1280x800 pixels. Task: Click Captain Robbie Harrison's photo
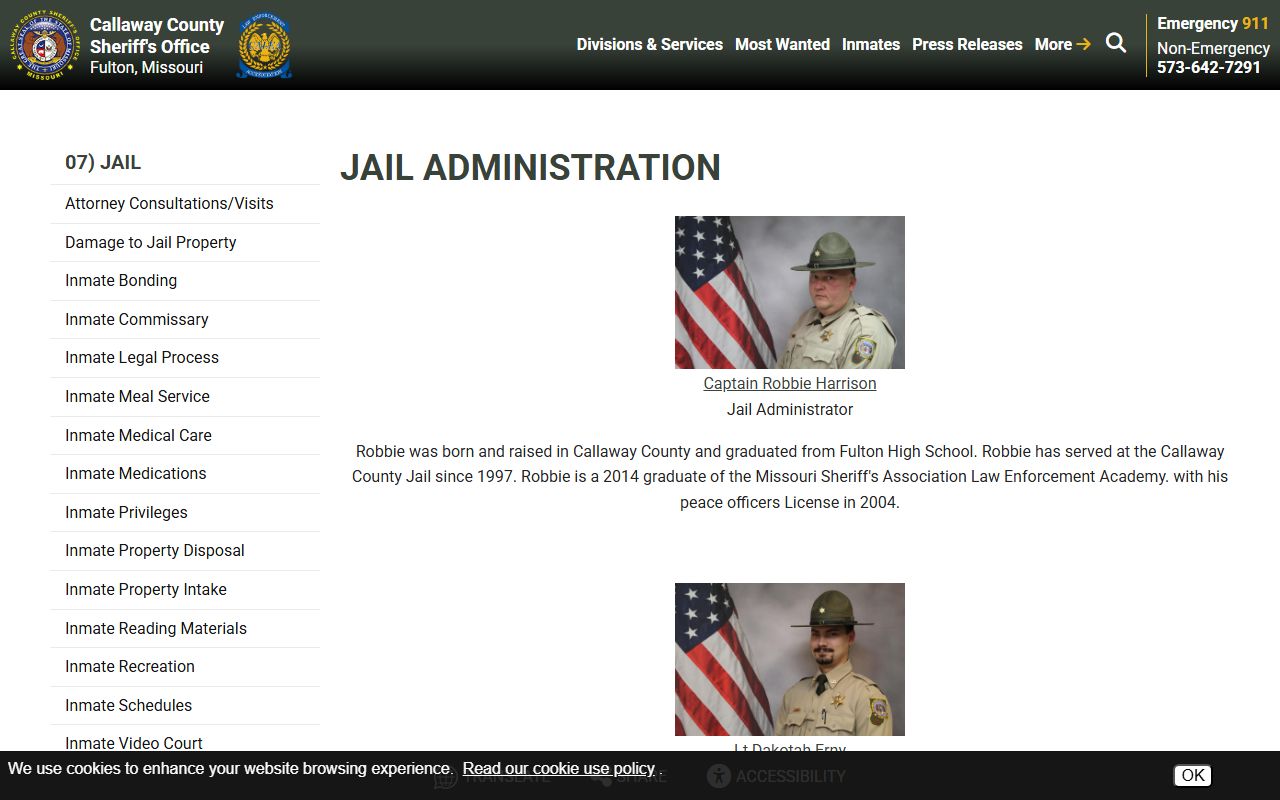(790, 292)
